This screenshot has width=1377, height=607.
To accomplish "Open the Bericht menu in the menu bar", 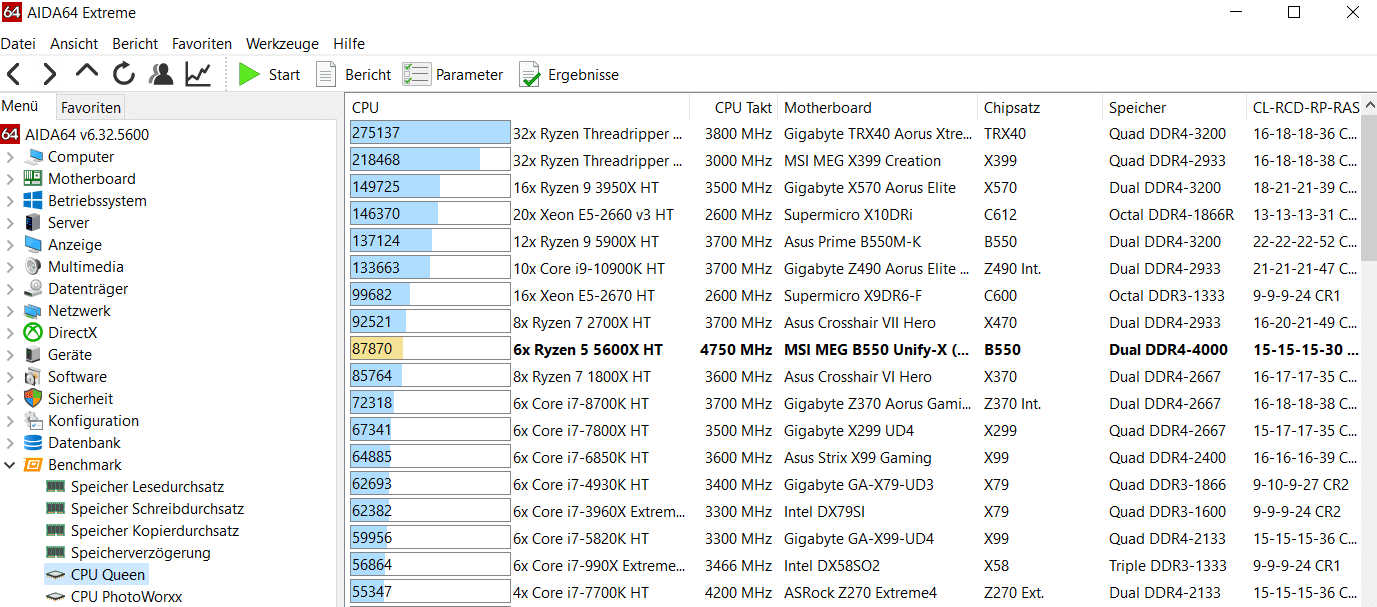I will 135,44.
